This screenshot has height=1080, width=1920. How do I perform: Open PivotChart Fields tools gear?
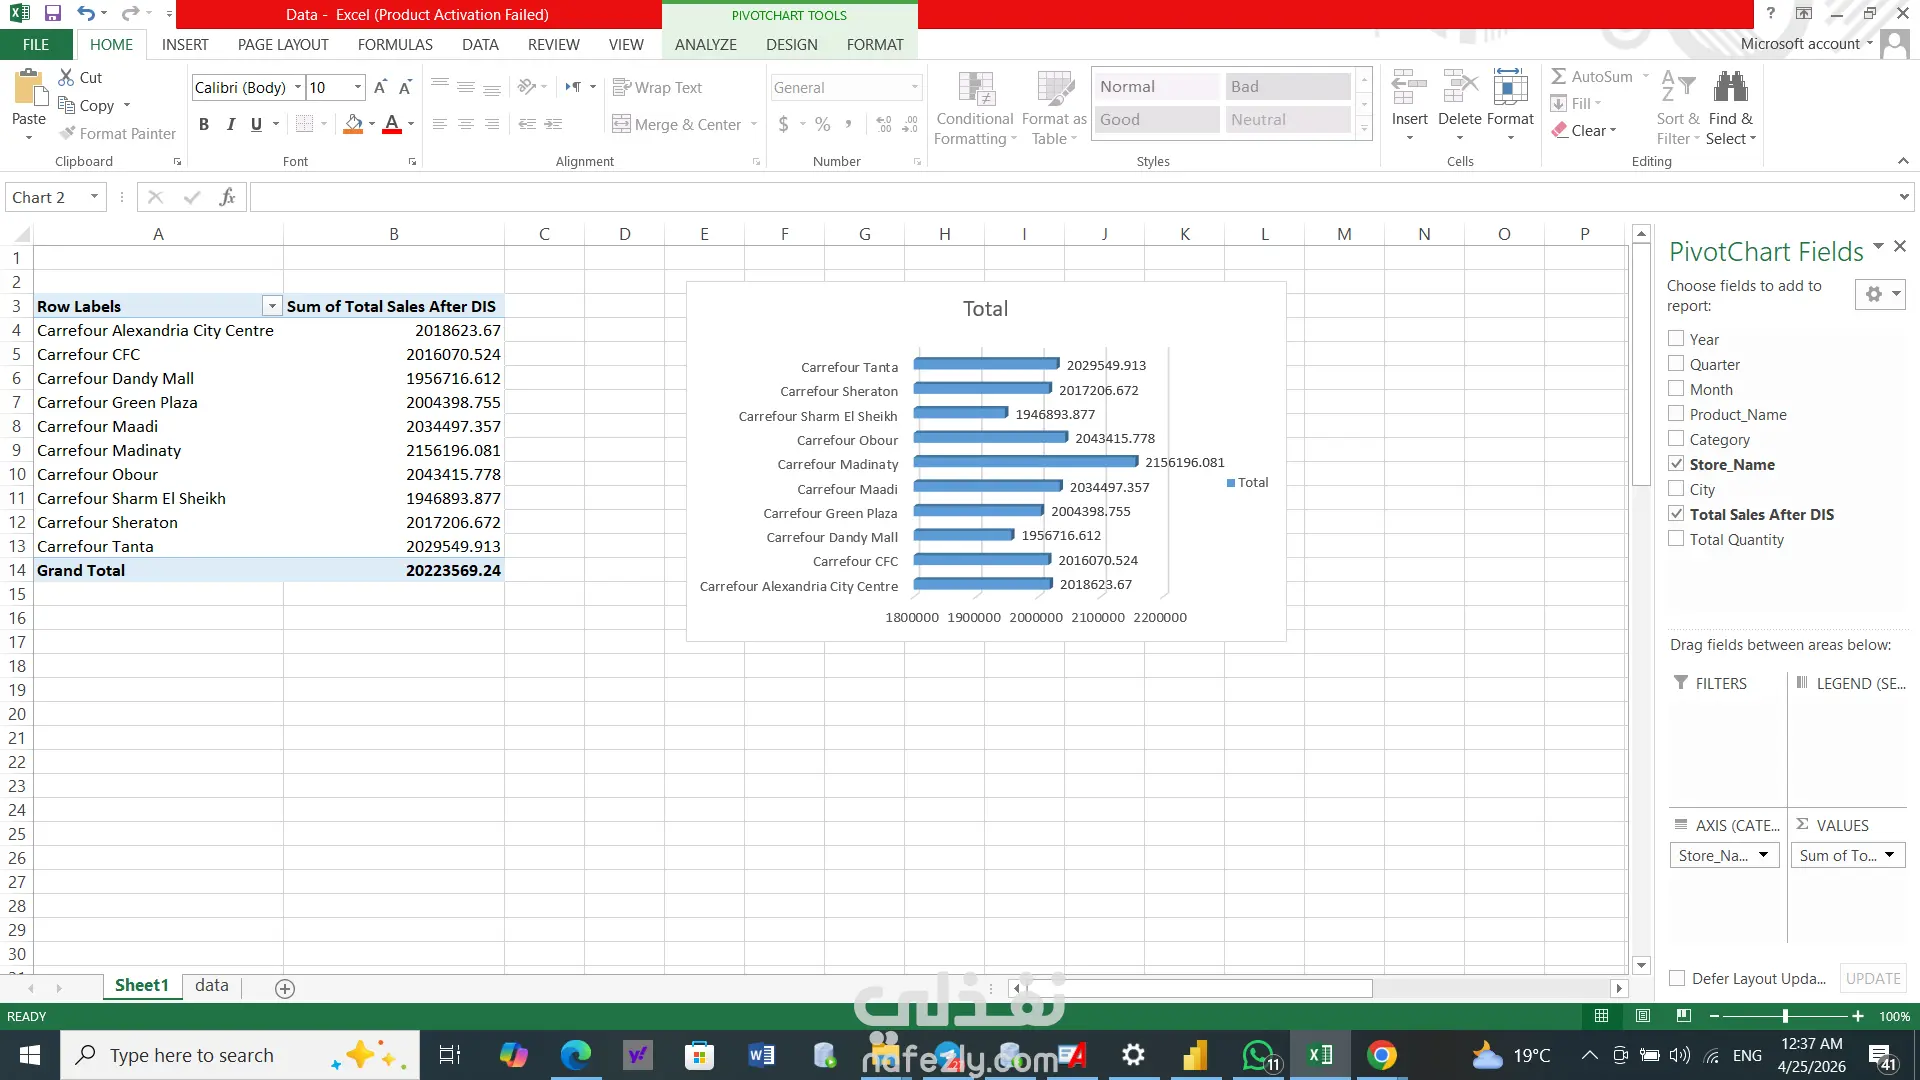(1880, 294)
